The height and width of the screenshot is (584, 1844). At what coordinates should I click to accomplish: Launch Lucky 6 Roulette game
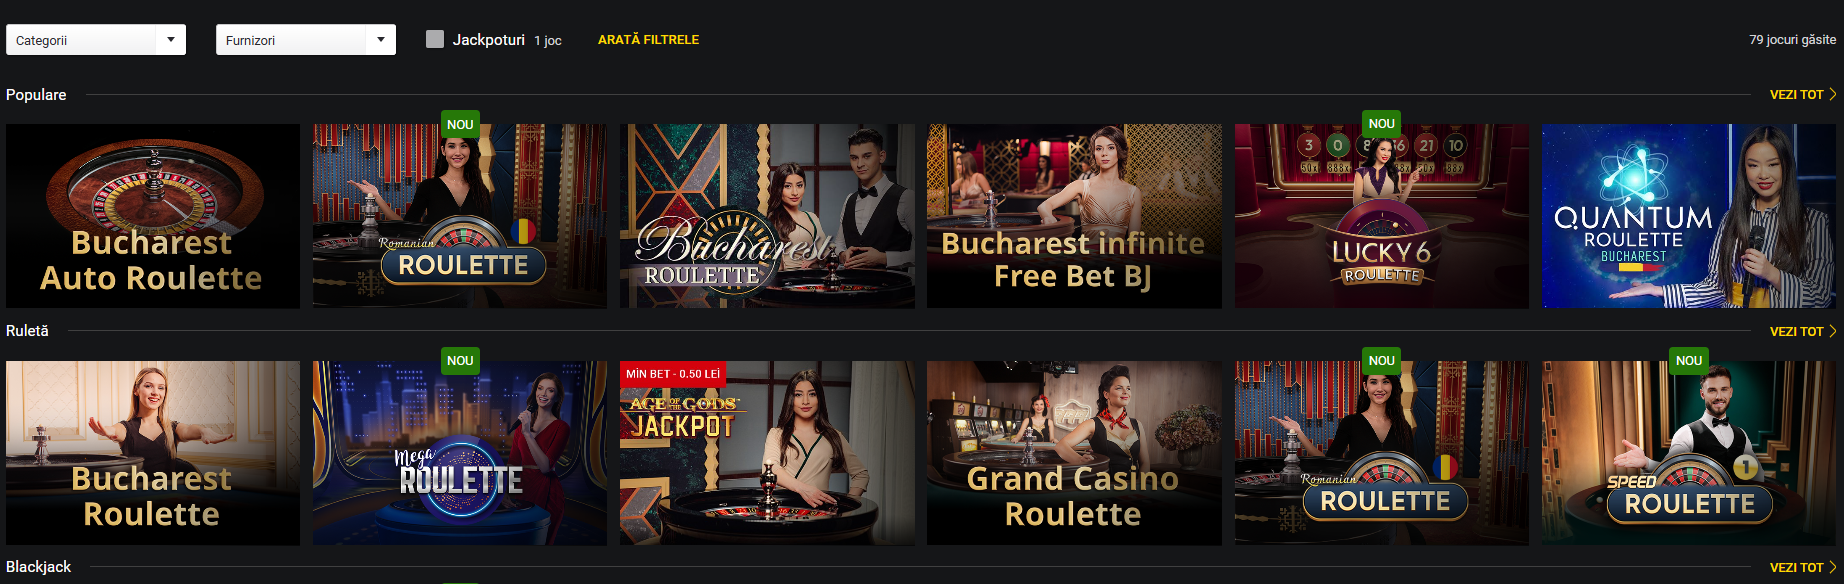pyautogui.click(x=1382, y=216)
